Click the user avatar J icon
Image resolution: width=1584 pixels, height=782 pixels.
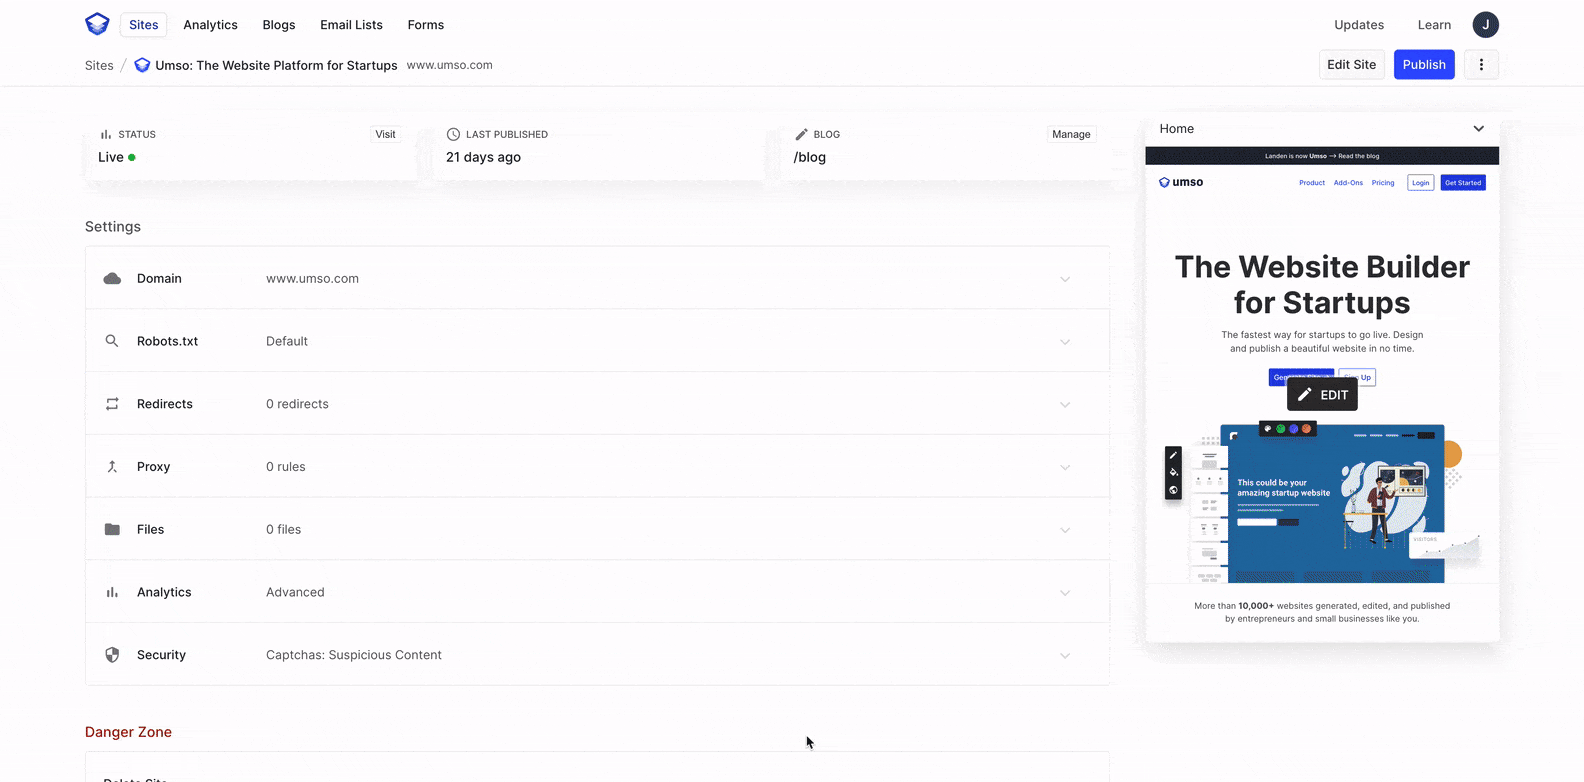tap(1485, 25)
